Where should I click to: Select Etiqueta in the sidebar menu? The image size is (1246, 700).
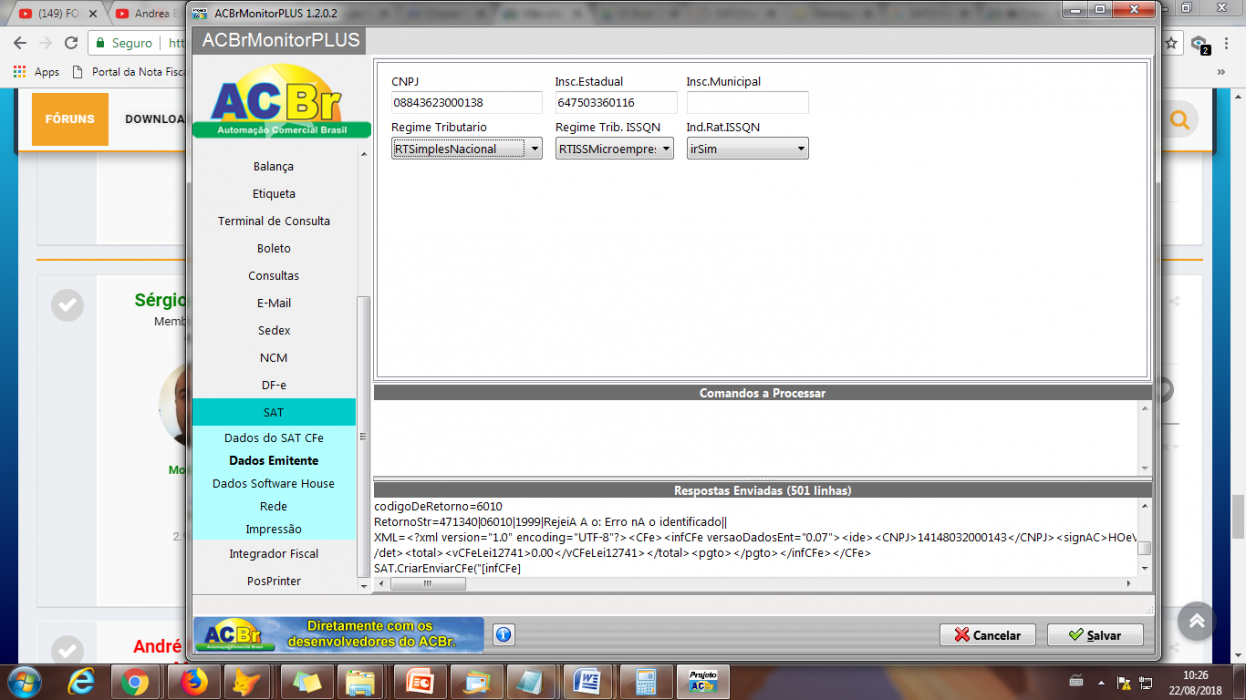tap(274, 194)
